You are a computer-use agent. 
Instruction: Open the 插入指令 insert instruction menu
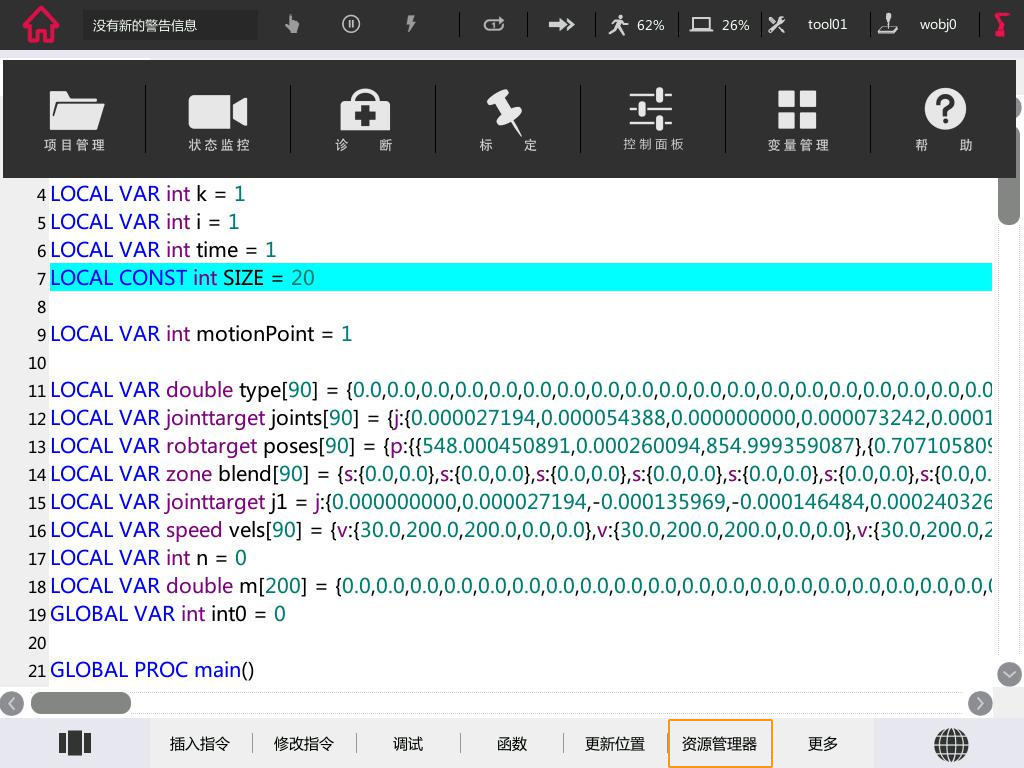tap(200, 744)
